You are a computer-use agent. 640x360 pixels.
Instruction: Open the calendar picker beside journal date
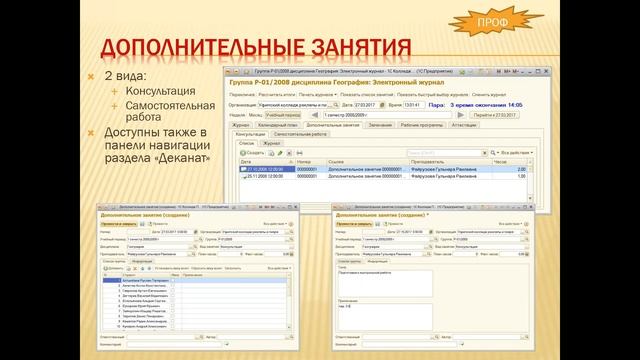pyautogui.click(x=382, y=105)
